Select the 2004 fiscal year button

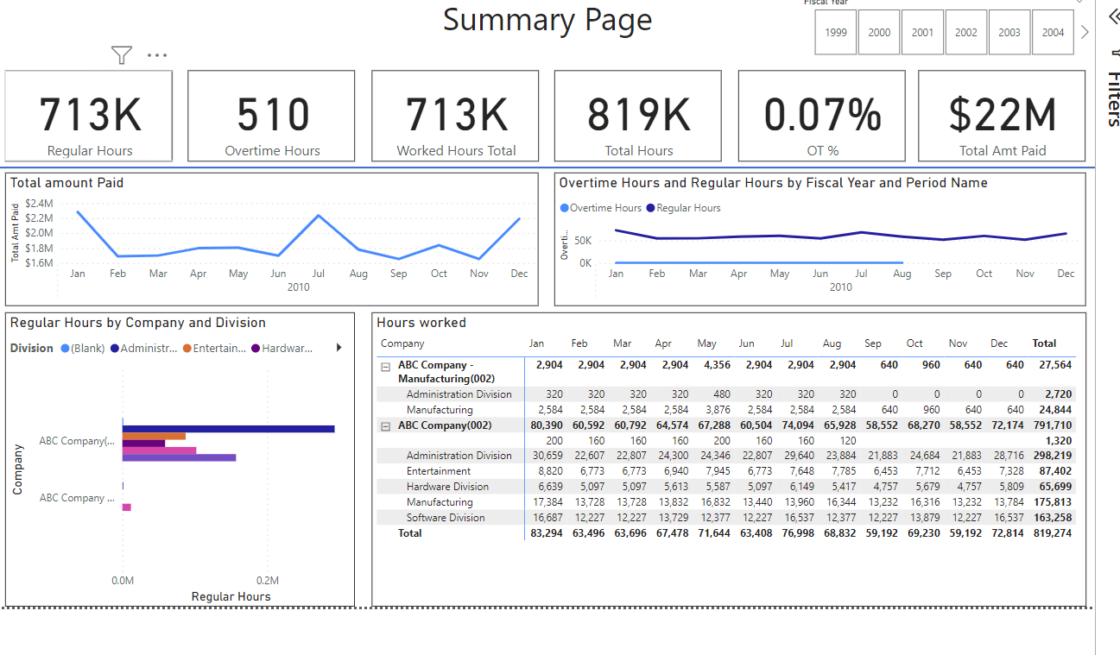(x=1052, y=32)
